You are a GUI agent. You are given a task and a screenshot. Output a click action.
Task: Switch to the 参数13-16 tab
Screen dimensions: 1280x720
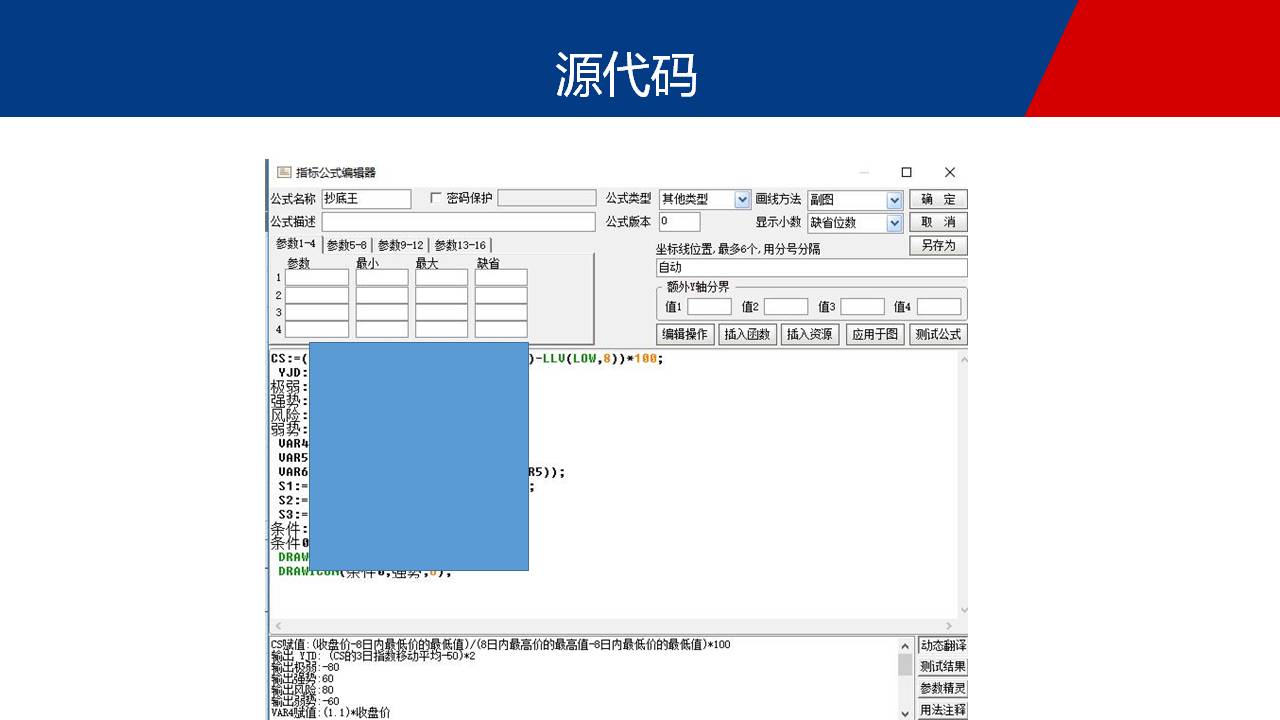(x=460, y=245)
